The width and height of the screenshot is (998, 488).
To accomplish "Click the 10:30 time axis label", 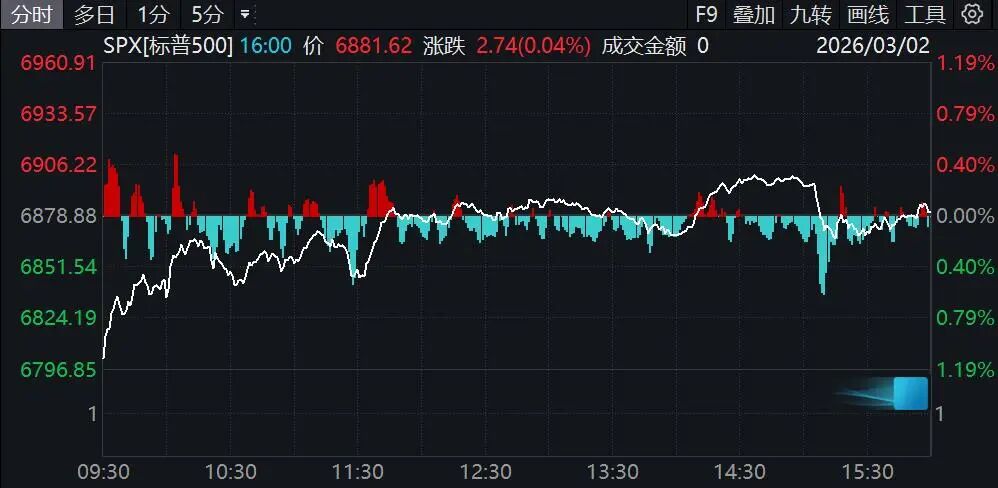I will click(x=230, y=471).
